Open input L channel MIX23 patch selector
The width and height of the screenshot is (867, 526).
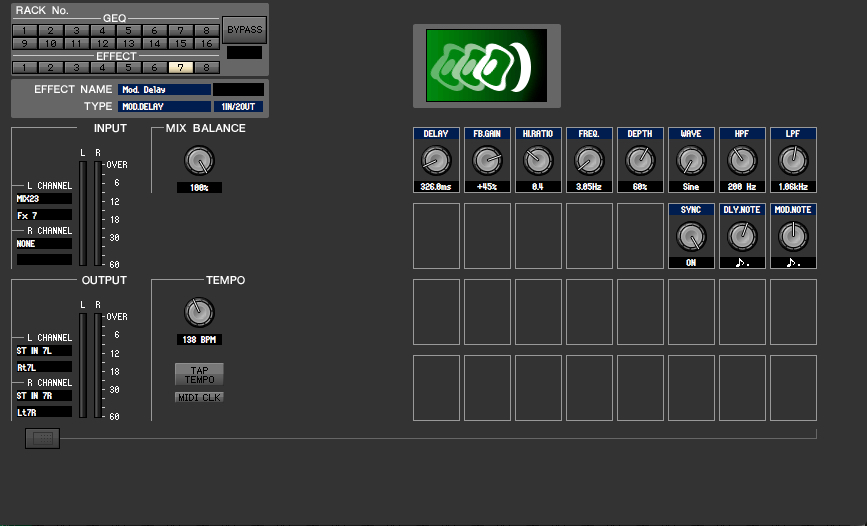(x=44, y=198)
